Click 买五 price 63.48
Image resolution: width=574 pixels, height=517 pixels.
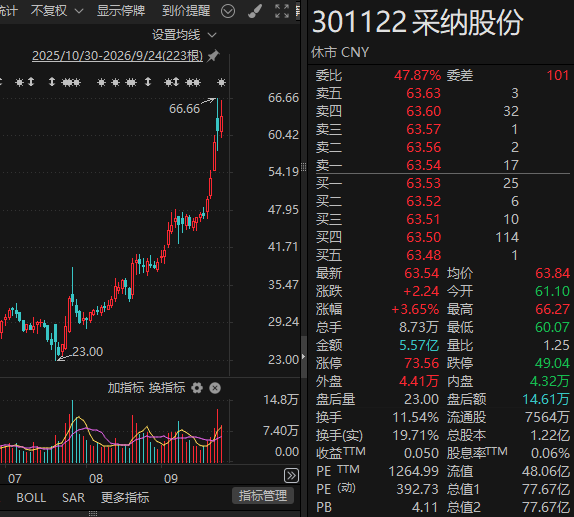(x=424, y=255)
